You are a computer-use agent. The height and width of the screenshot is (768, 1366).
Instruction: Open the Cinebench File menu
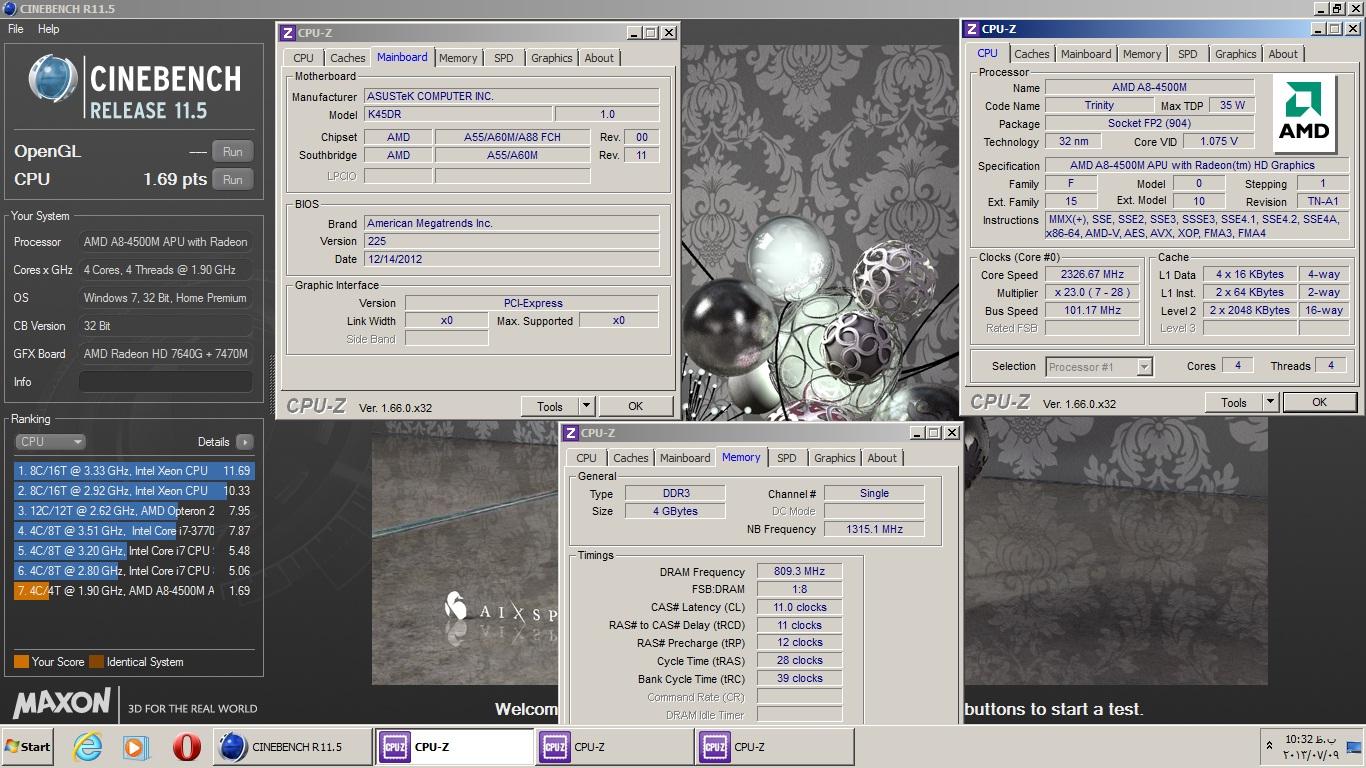tap(16, 29)
